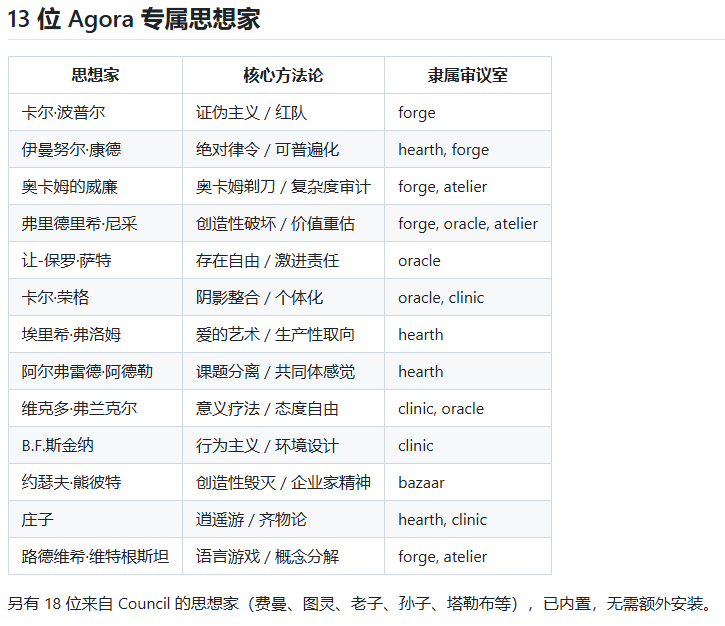725x626 pixels.
Task: Select the 让-保罗·萨特 cell
Action: pyautogui.click(x=66, y=260)
